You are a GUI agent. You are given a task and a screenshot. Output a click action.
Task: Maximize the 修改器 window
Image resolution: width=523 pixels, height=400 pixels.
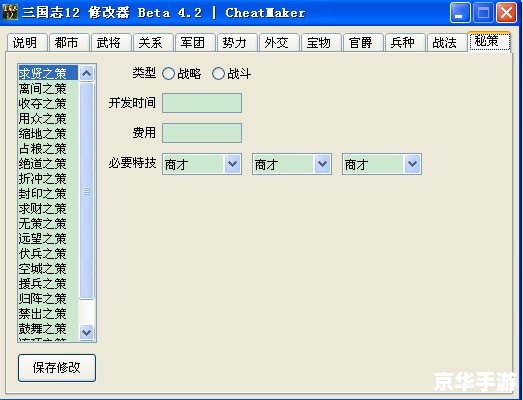coord(483,13)
